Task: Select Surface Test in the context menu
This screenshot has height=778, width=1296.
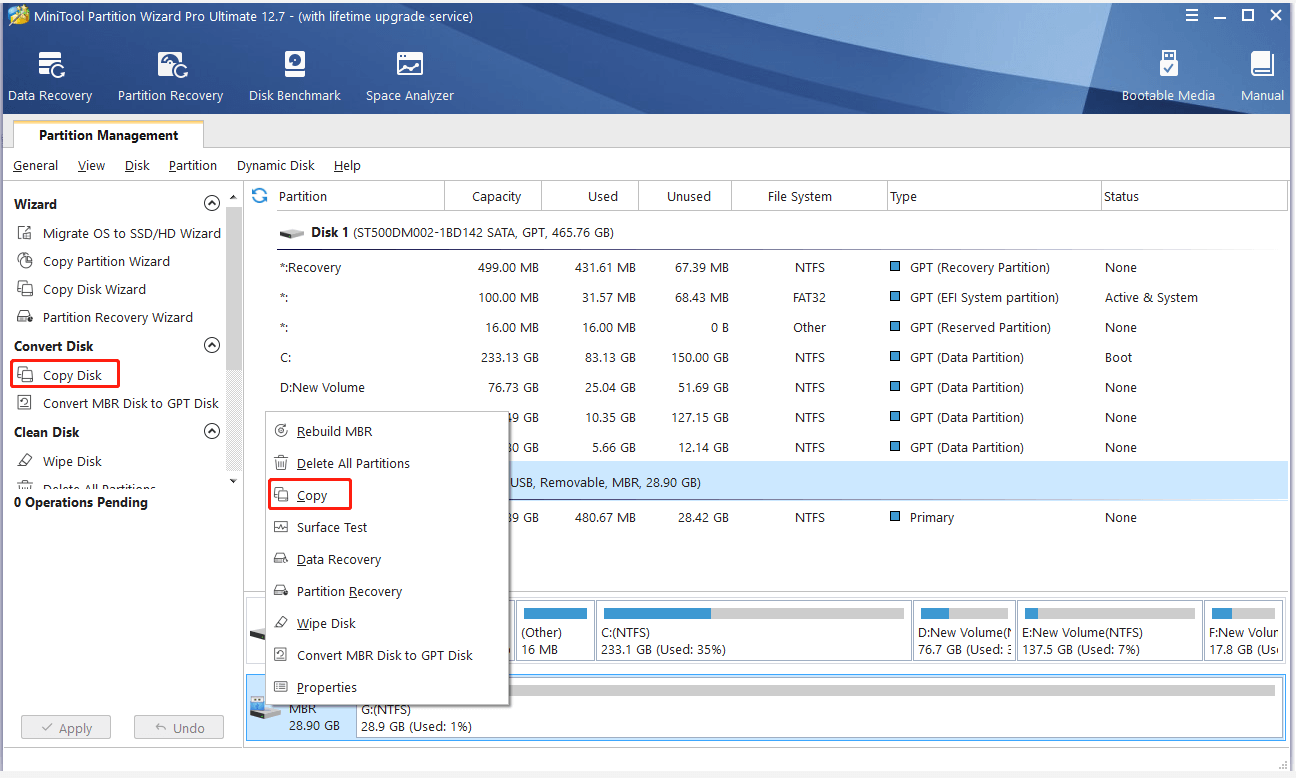Action: pos(387,527)
